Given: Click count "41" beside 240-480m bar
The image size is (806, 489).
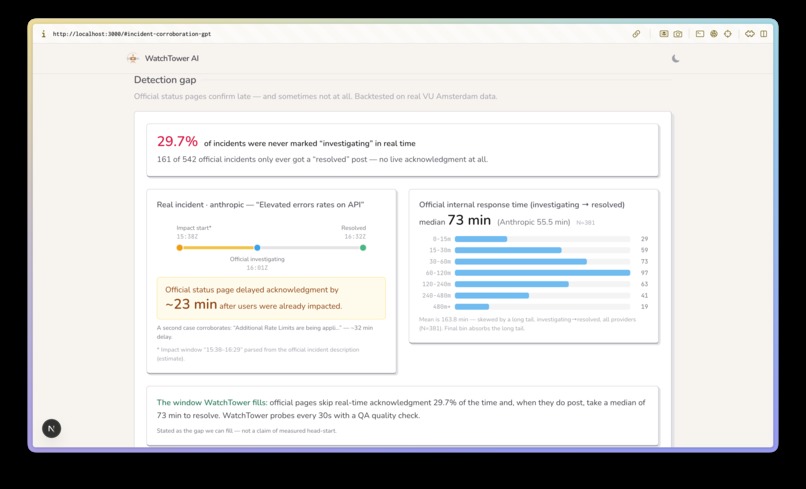Looking at the screenshot, I should coord(645,296).
